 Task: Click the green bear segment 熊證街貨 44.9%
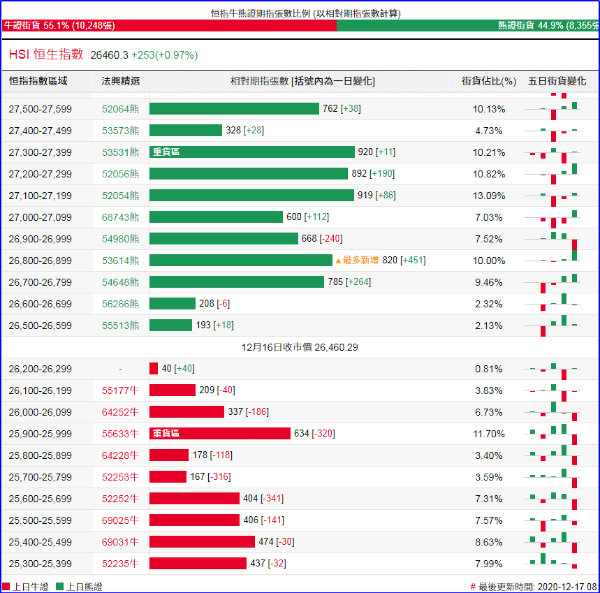click(468, 26)
